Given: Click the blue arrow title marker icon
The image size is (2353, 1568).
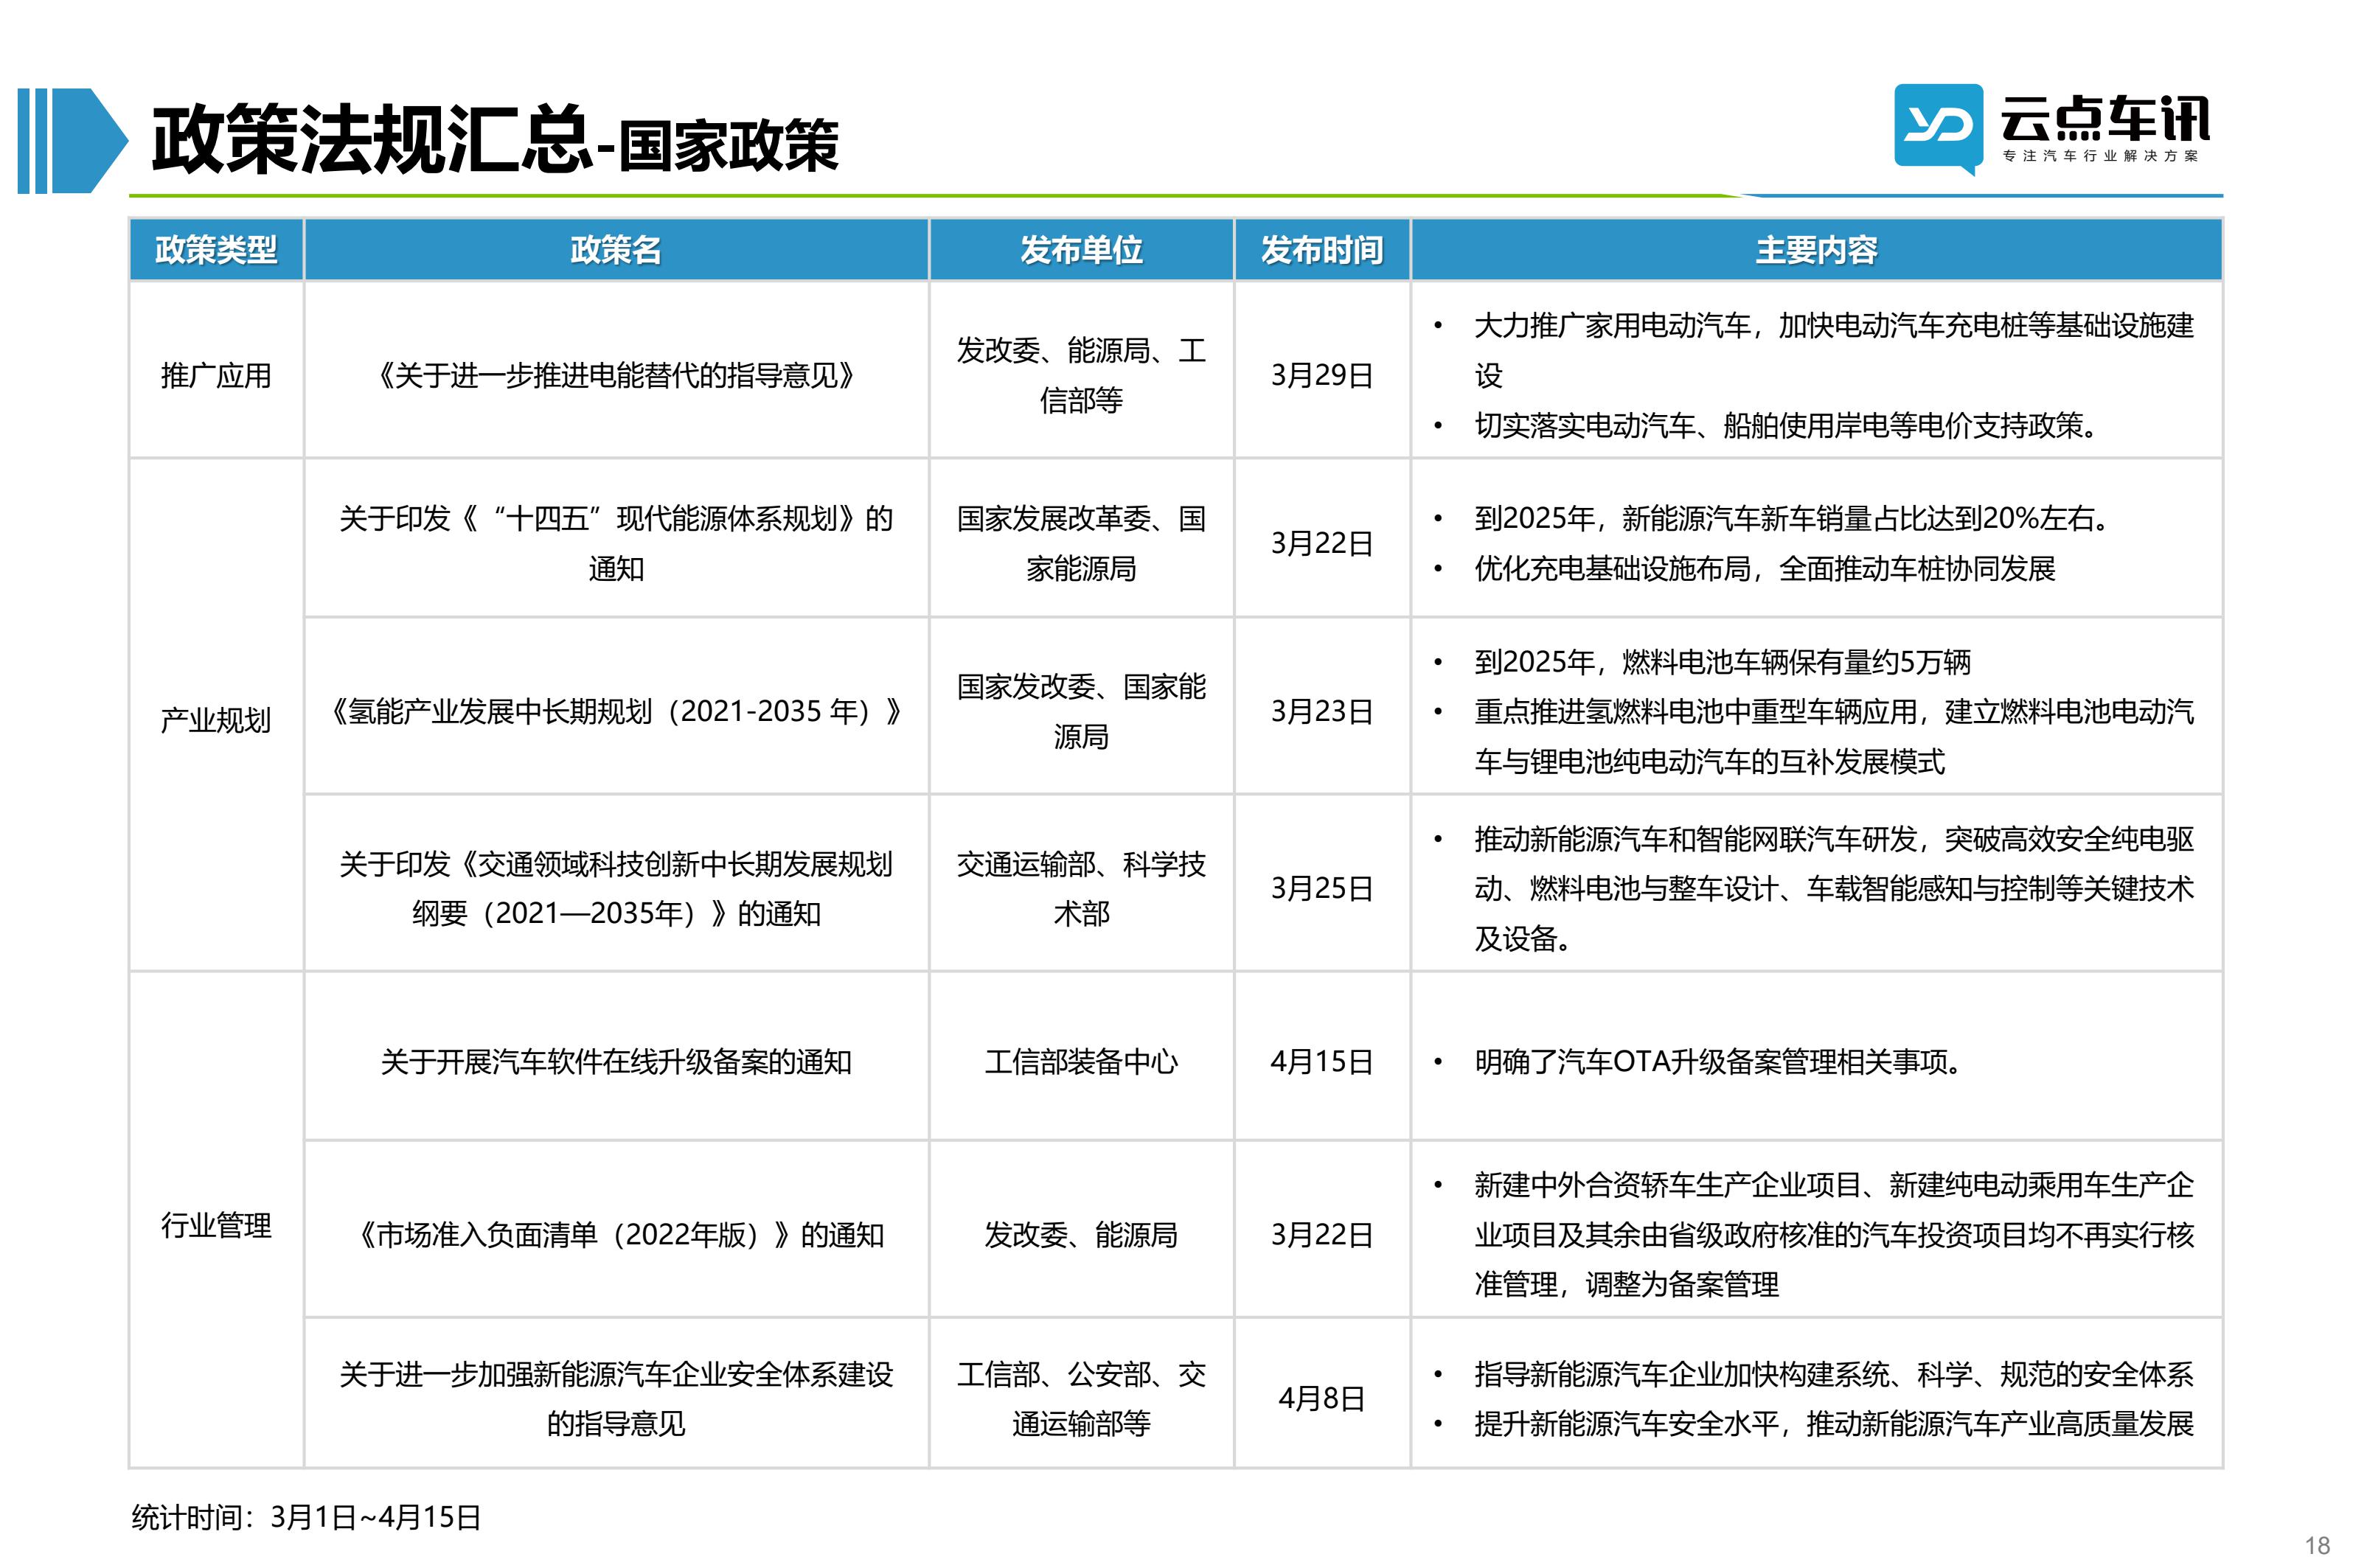Looking at the screenshot, I should pos(73,141).
